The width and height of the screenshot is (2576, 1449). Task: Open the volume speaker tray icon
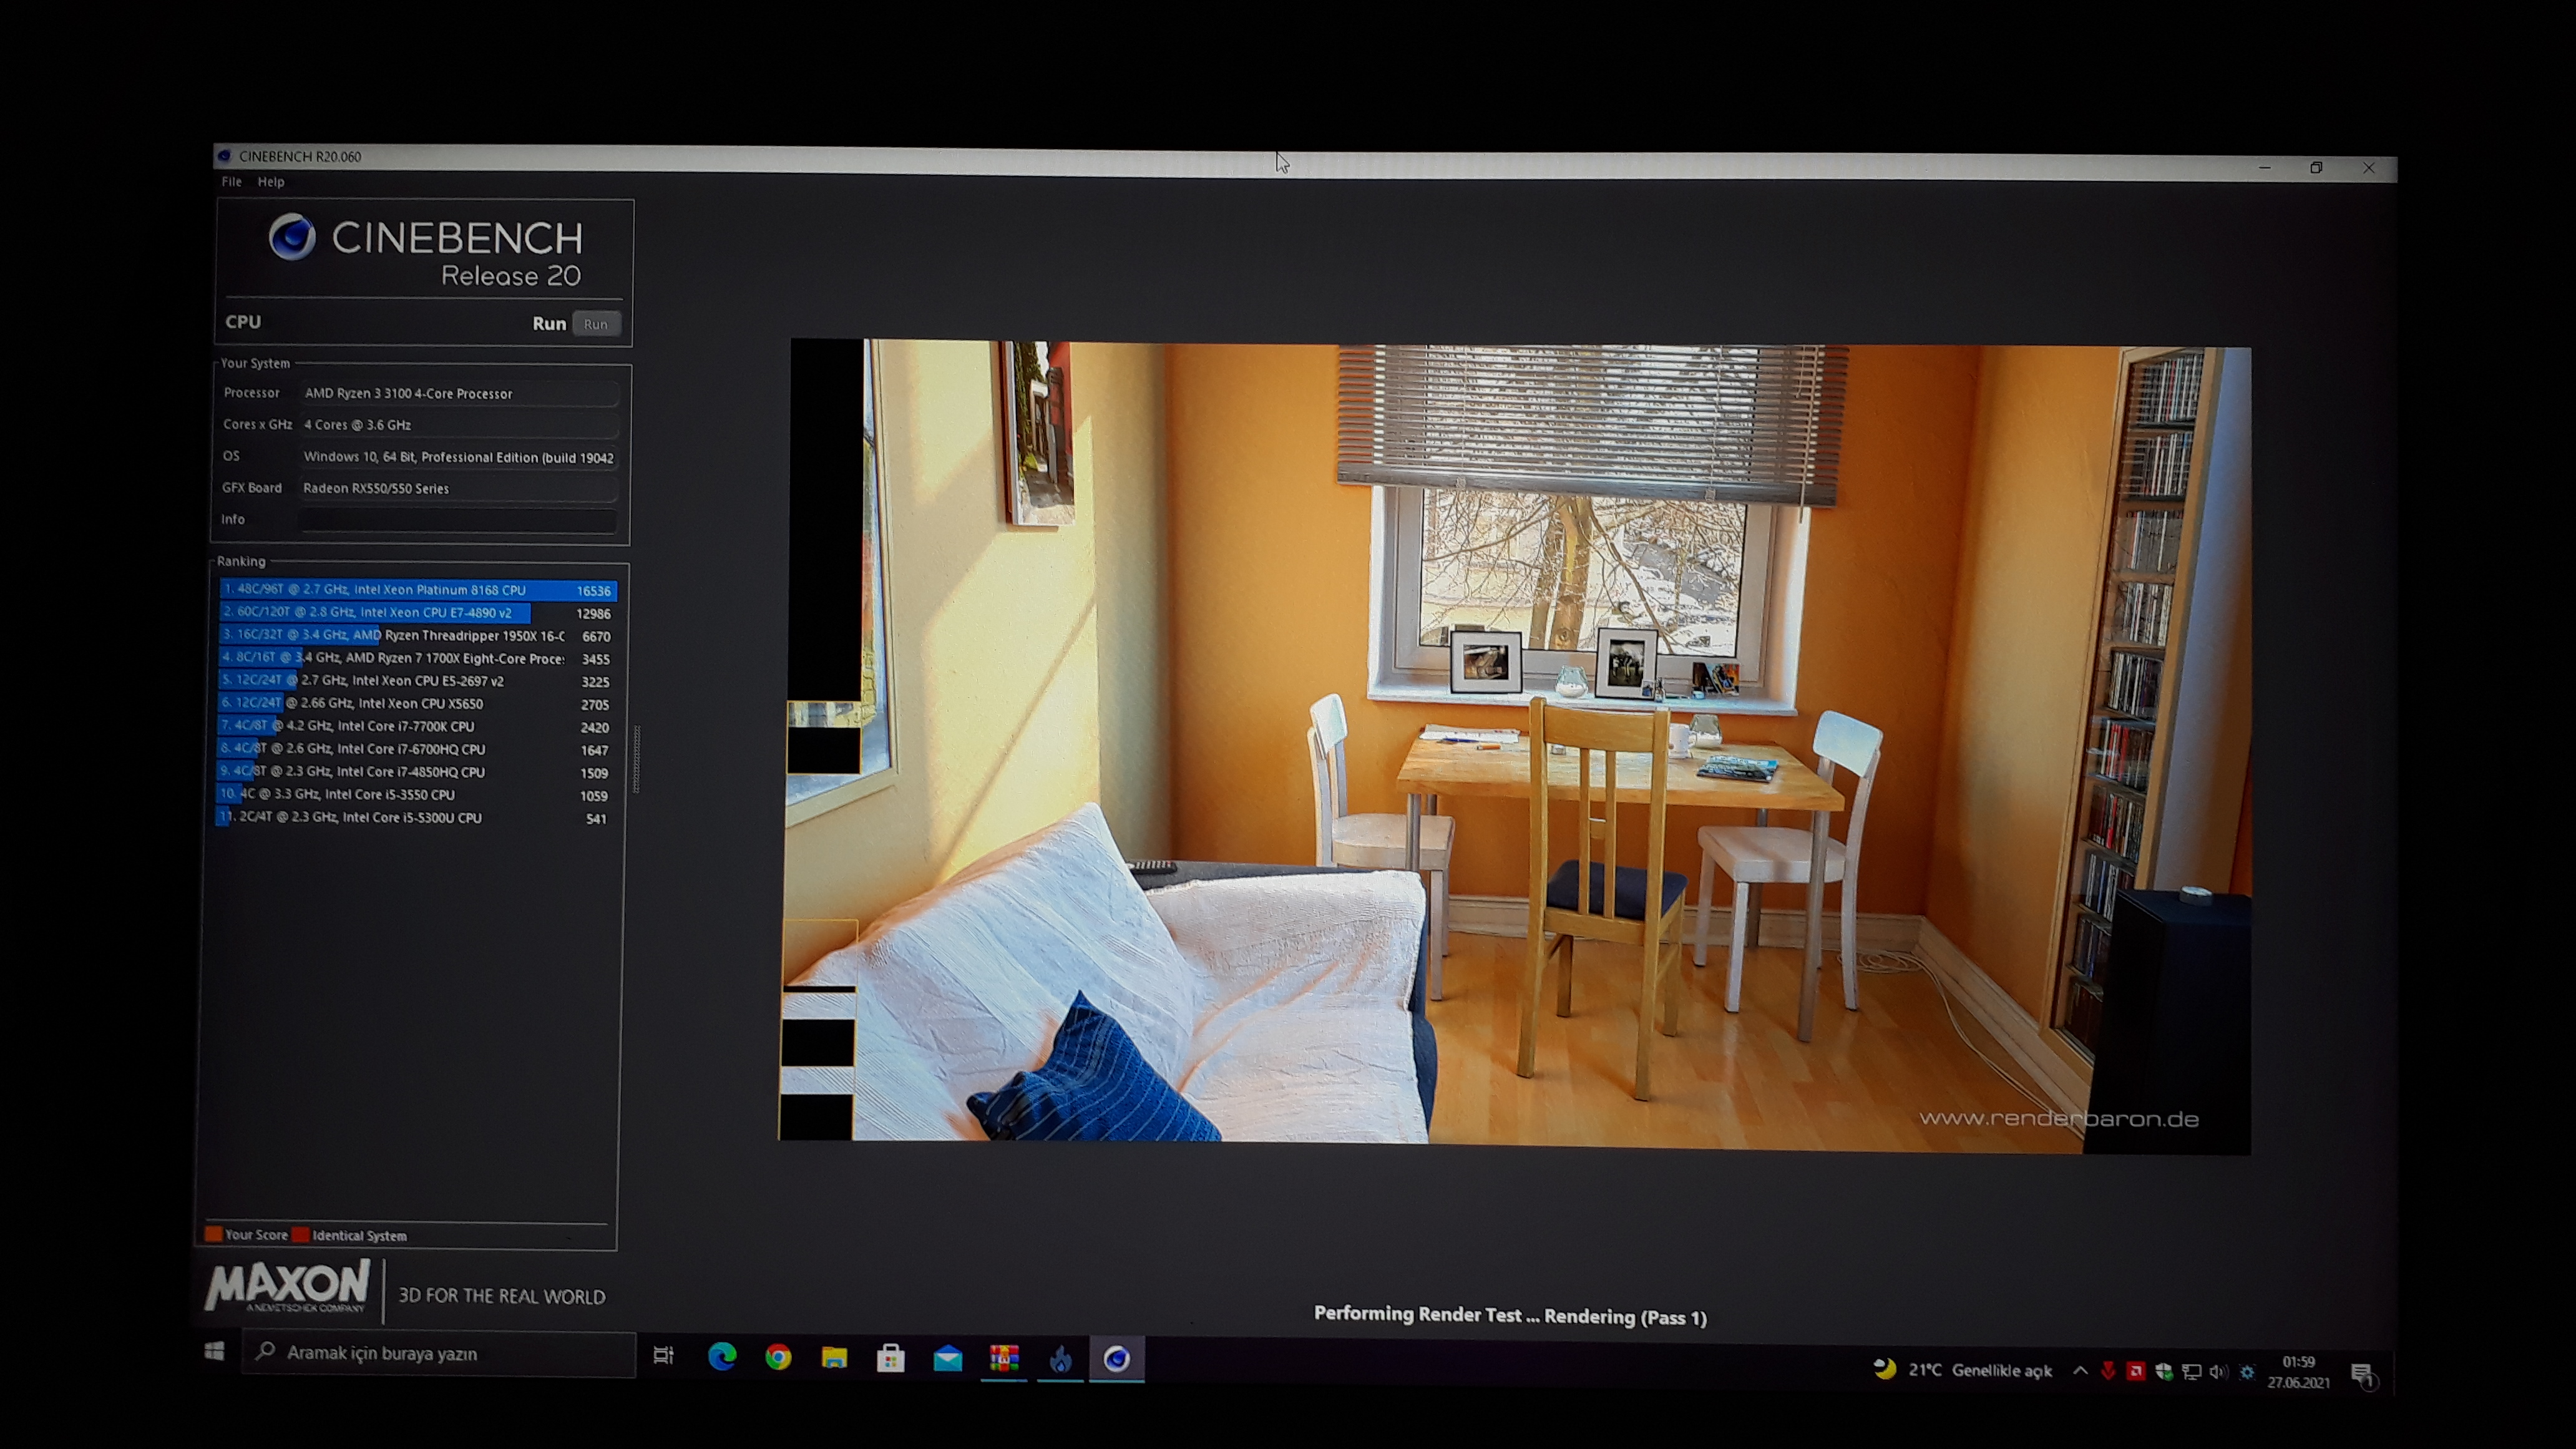2218,1372
